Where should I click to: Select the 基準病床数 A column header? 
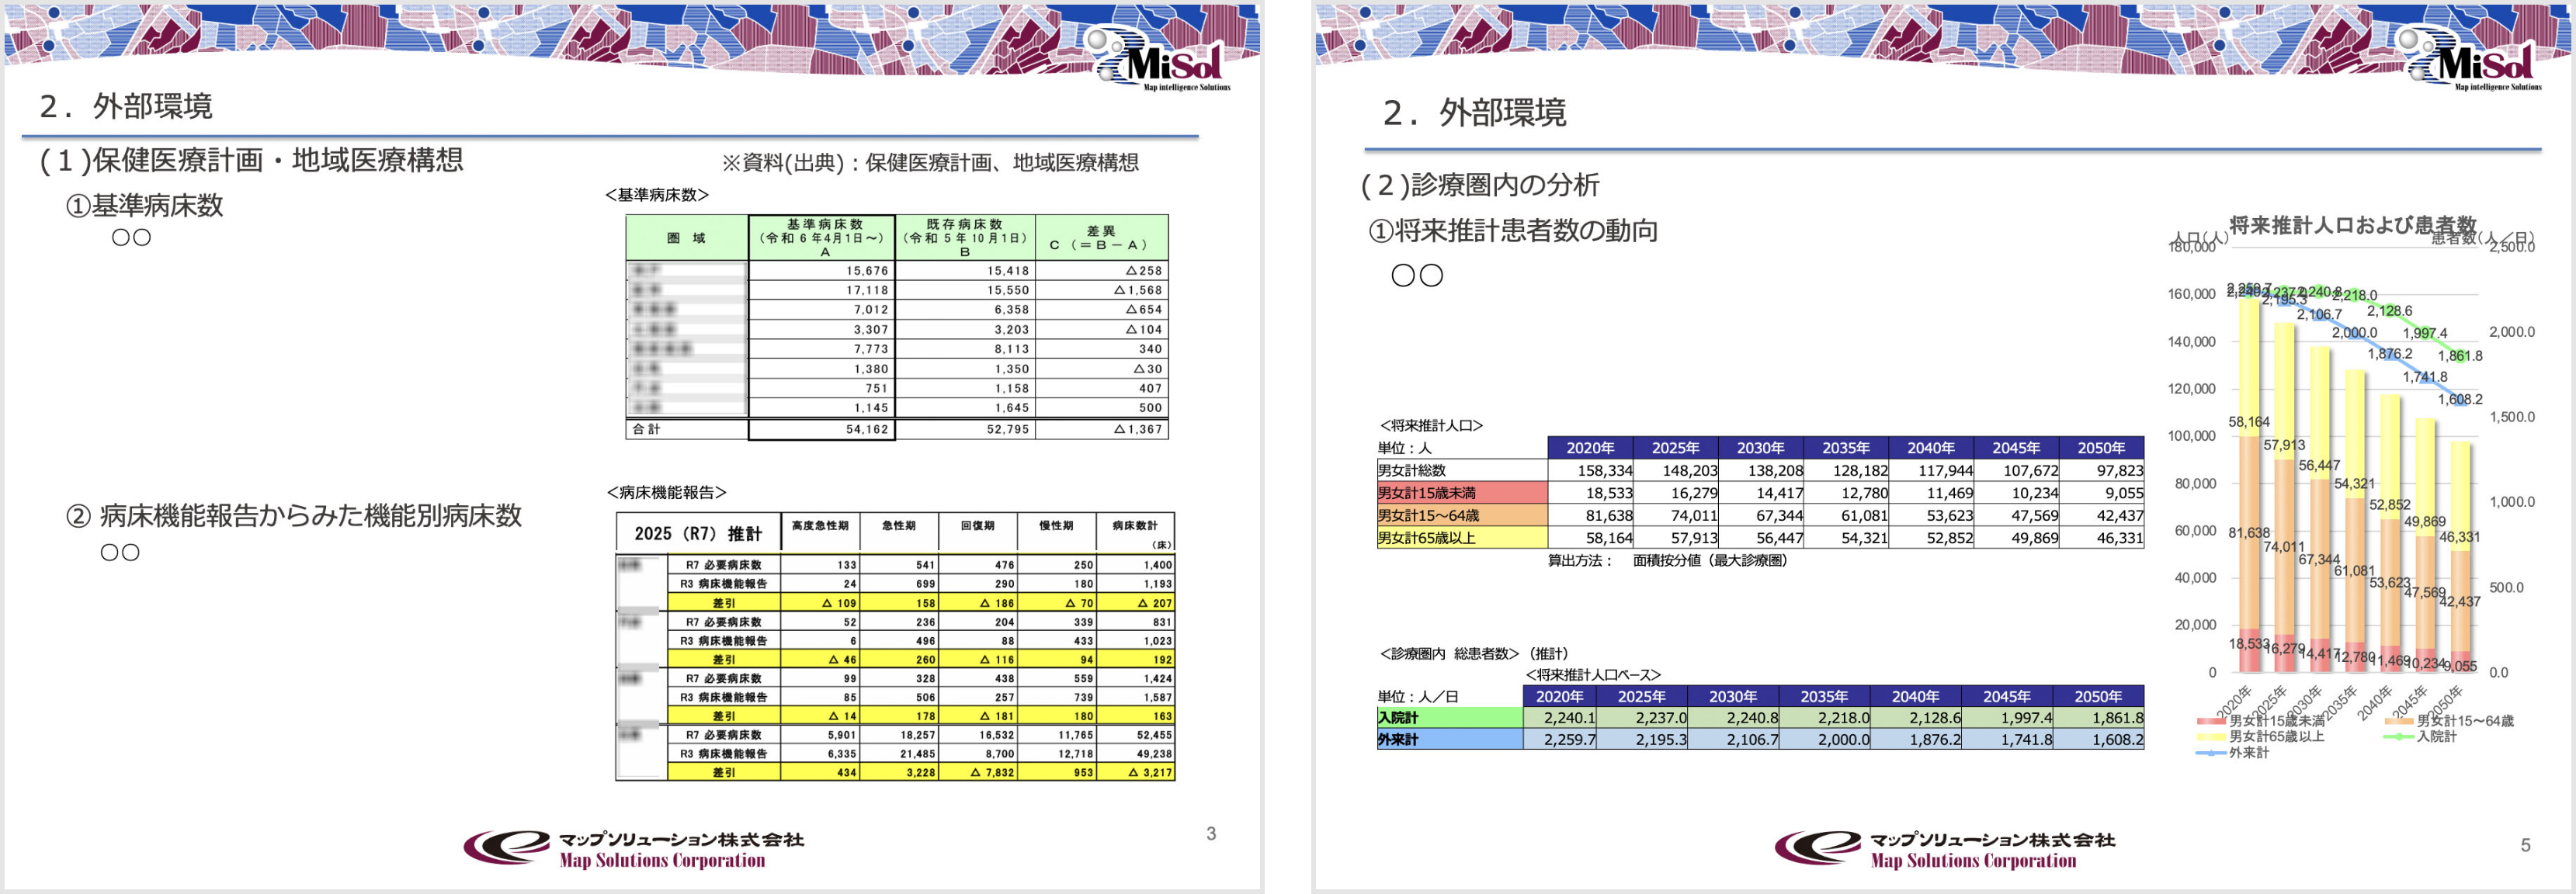(x=823, y=238)
